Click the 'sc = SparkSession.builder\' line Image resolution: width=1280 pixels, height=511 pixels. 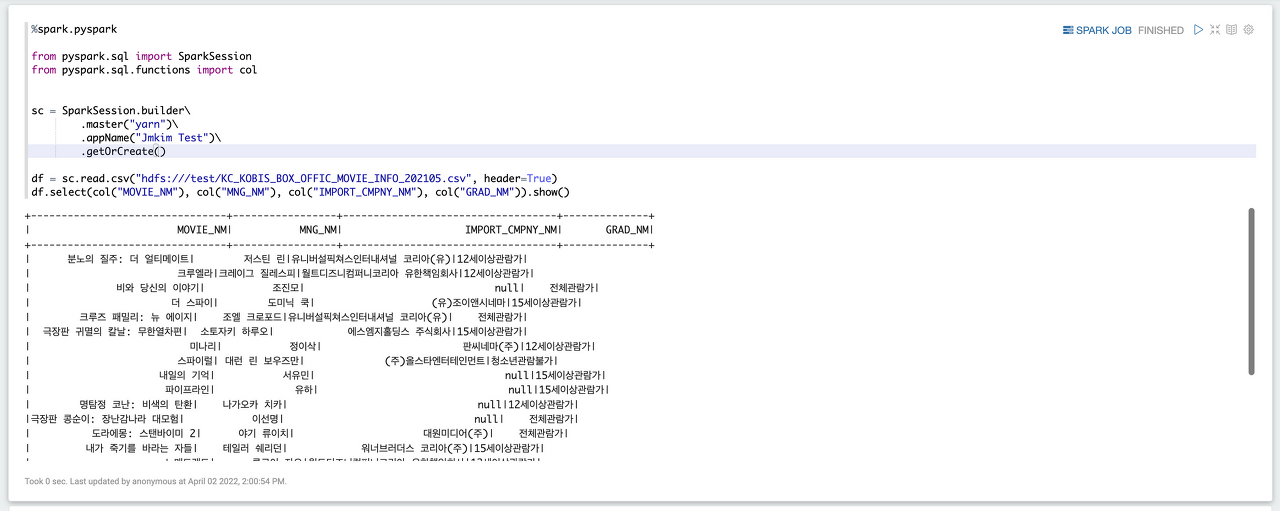[x=110, y=110]
